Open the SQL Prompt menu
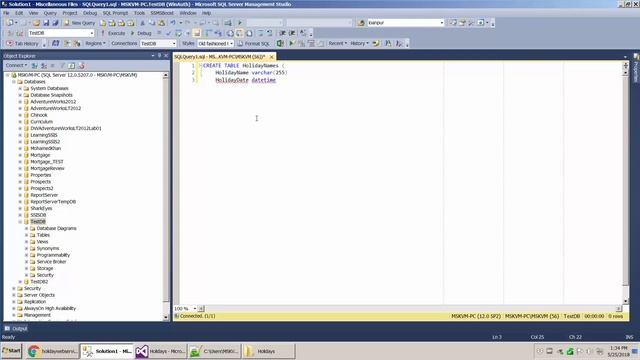640x360 pixels. click(115, 13)
